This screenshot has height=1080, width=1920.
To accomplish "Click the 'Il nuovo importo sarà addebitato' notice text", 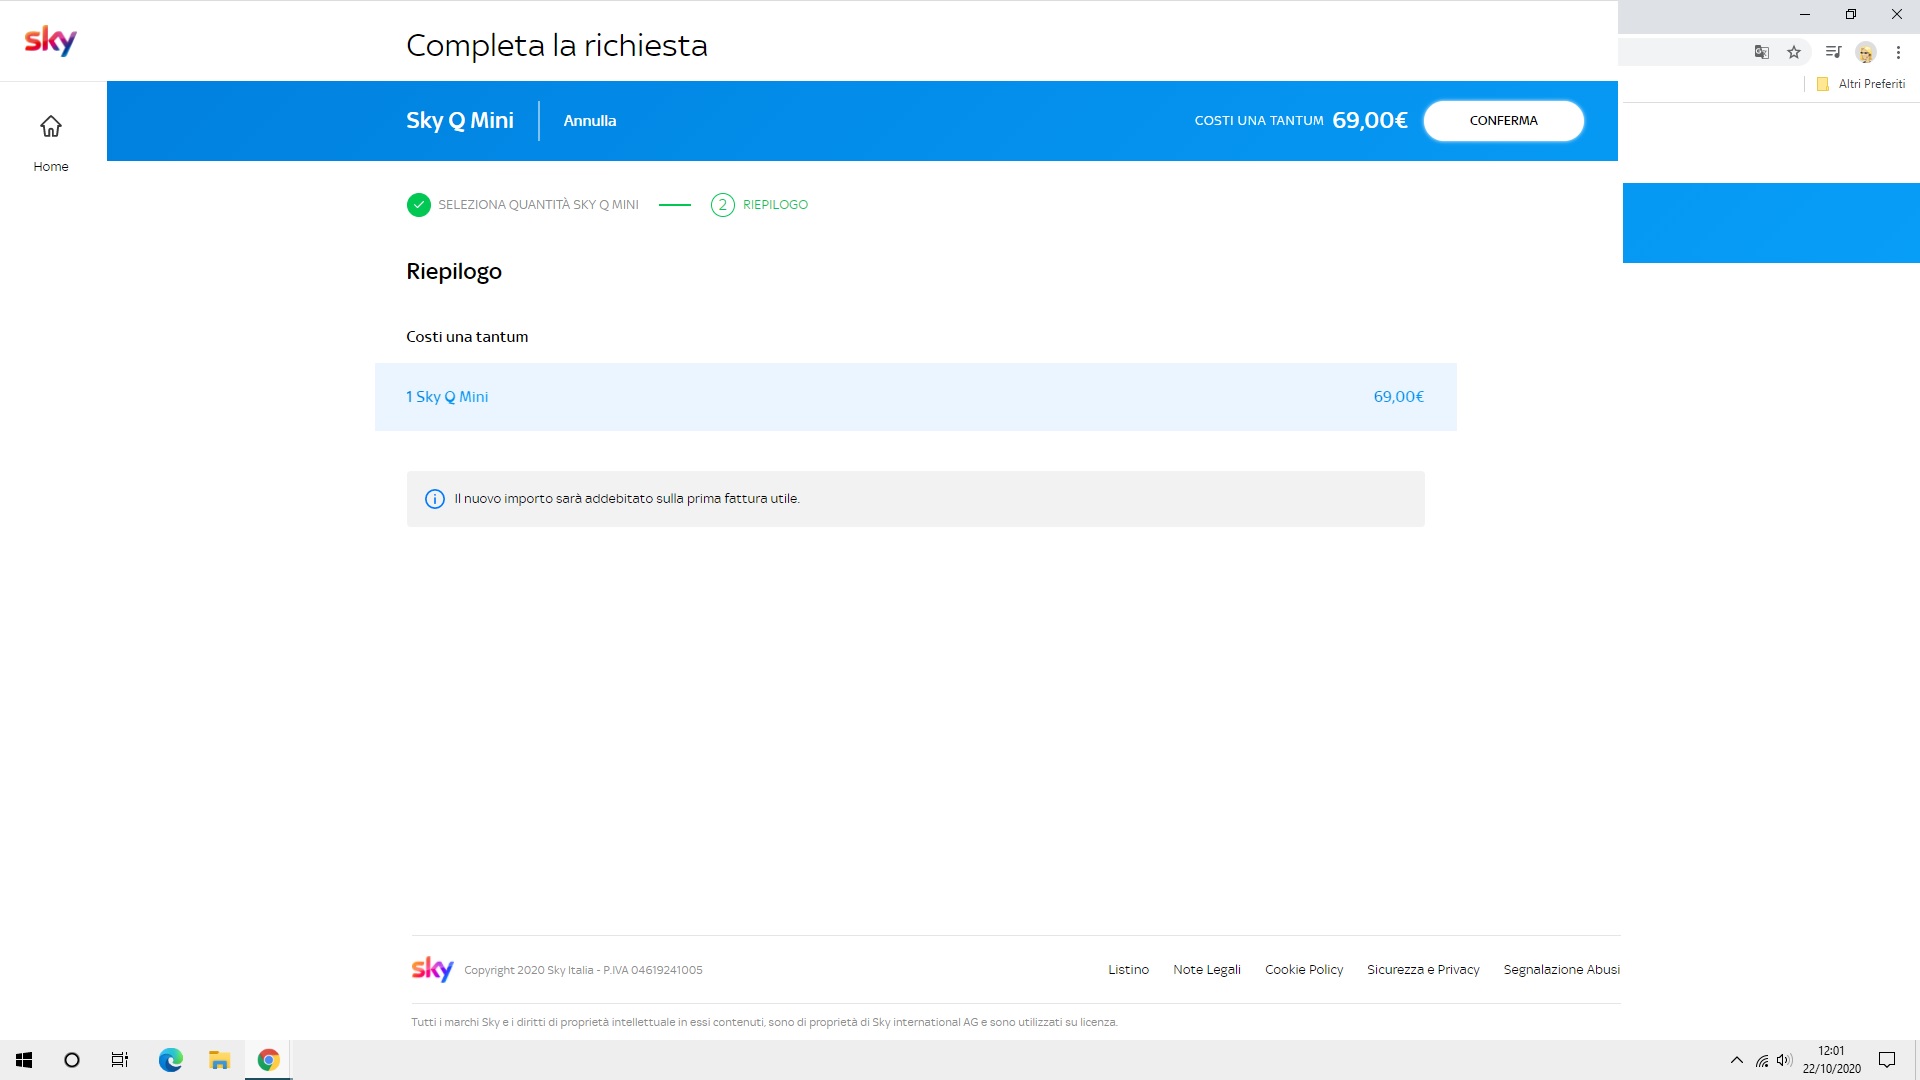I will click(x=627, y=499).
